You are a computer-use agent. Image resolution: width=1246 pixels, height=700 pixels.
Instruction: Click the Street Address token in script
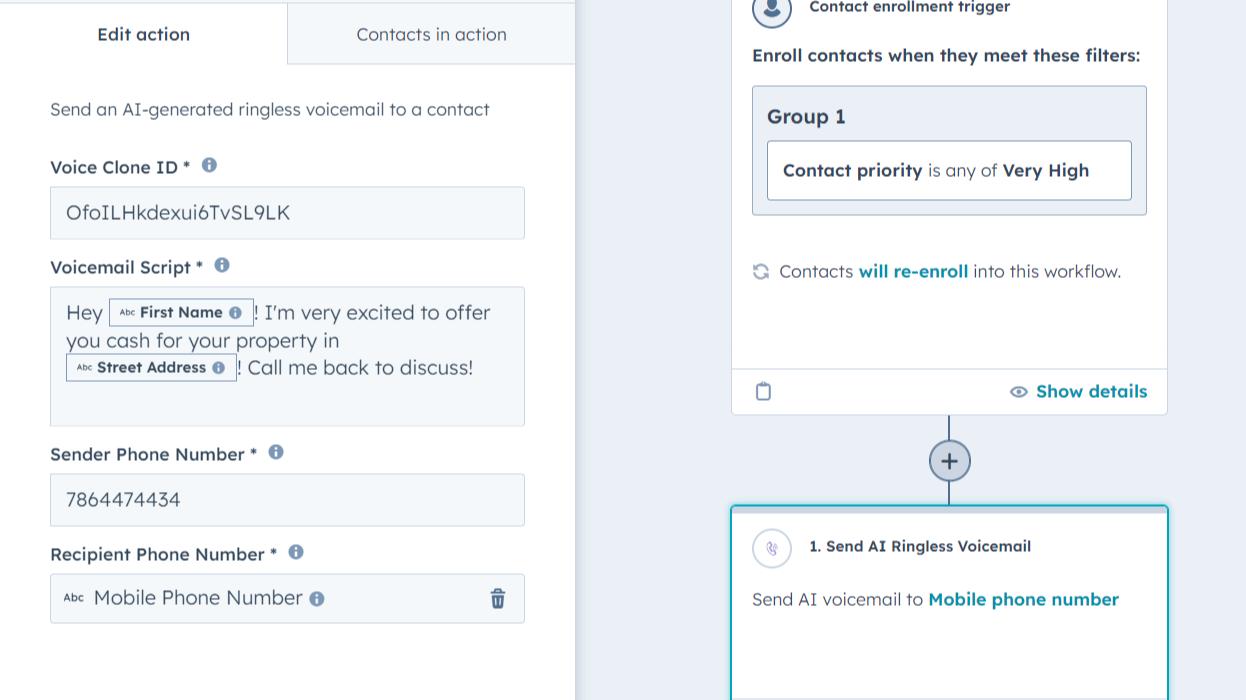[151, 368]
